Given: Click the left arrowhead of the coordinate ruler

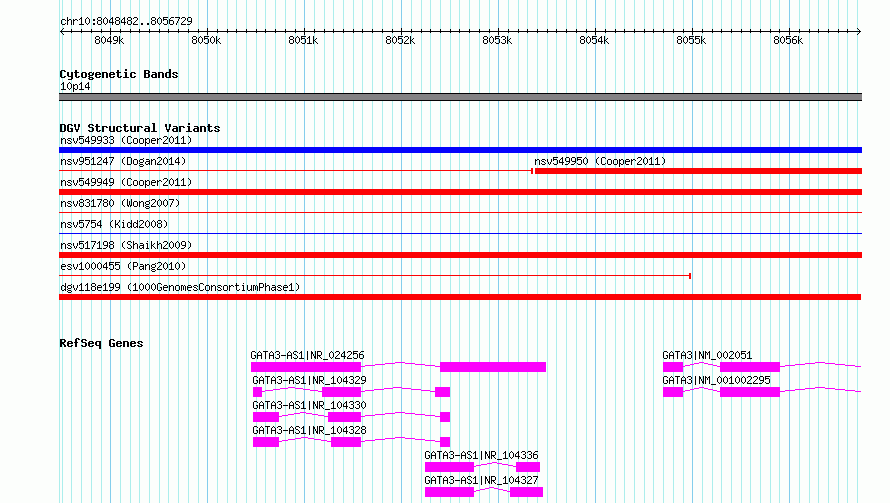Looking at the screenshot, I should click(x=62, y=31).
